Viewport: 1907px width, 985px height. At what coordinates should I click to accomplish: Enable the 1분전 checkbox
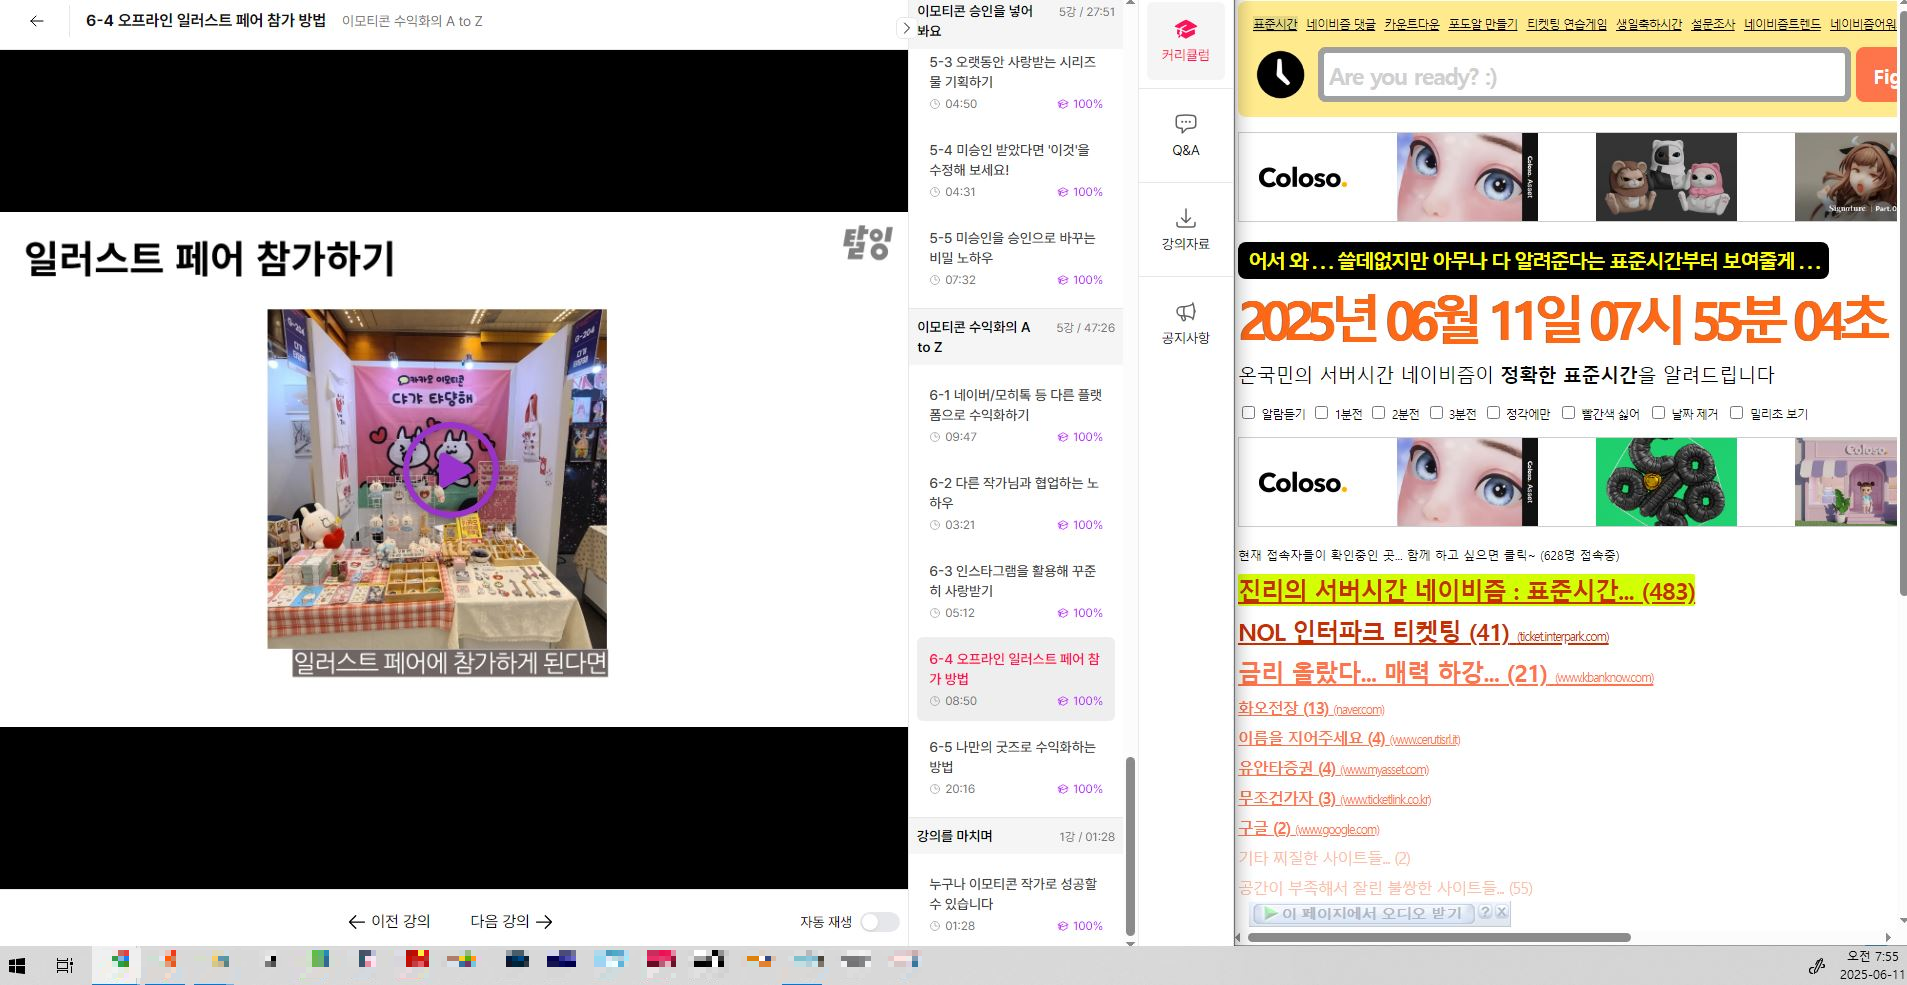(x=1321, y=412)
